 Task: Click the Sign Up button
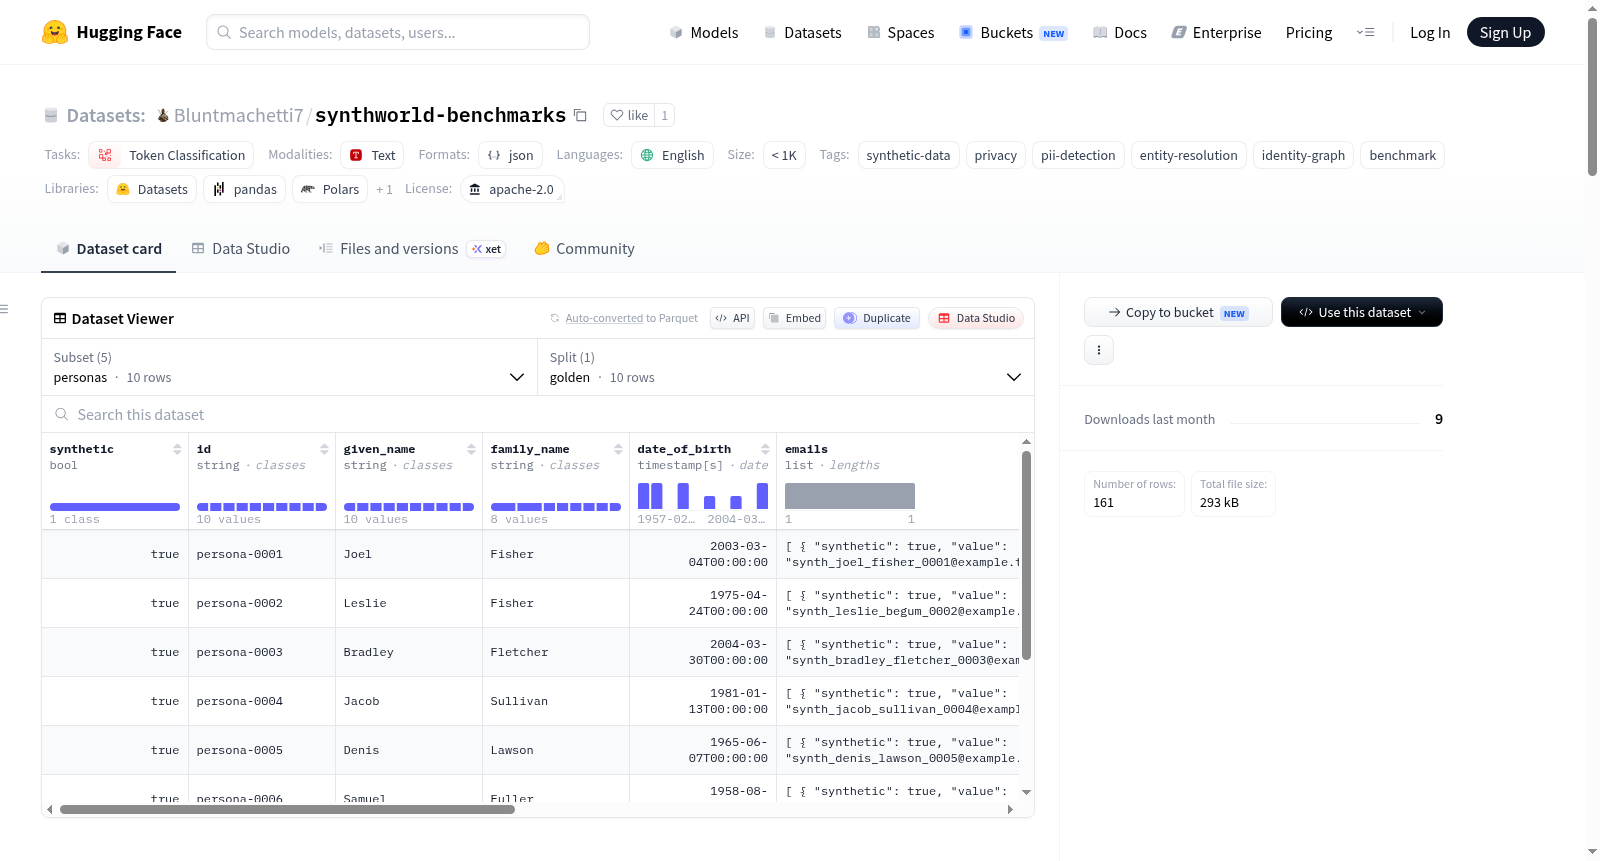point(1506,32)
